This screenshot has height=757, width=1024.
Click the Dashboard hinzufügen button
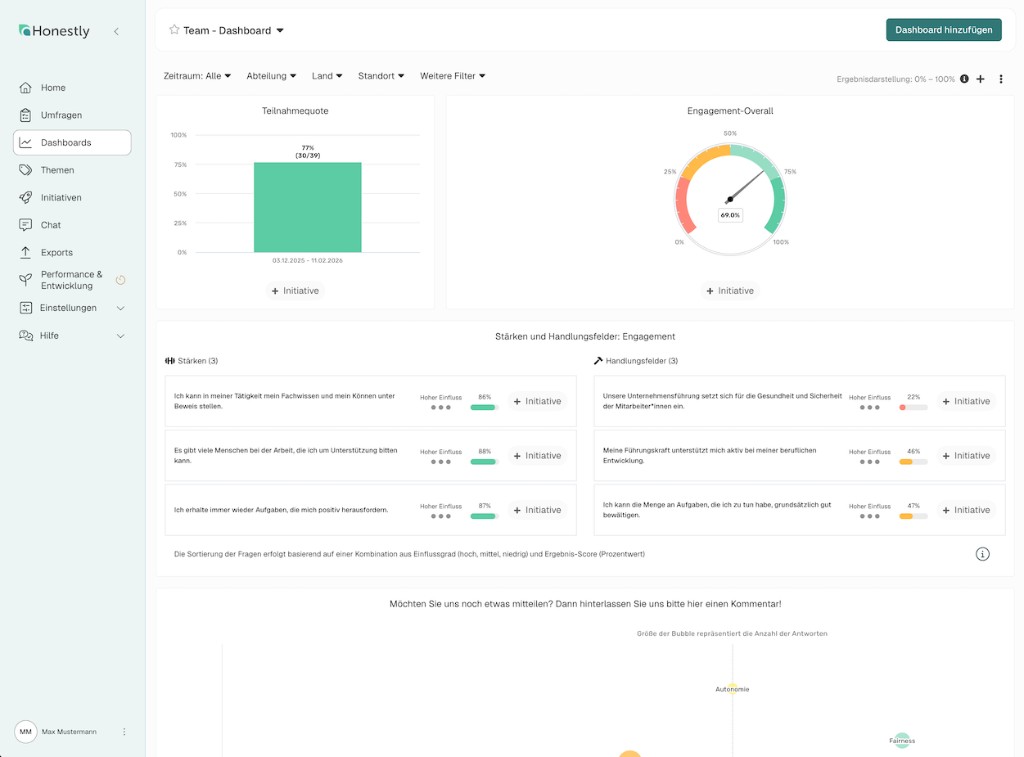(943, 30)
